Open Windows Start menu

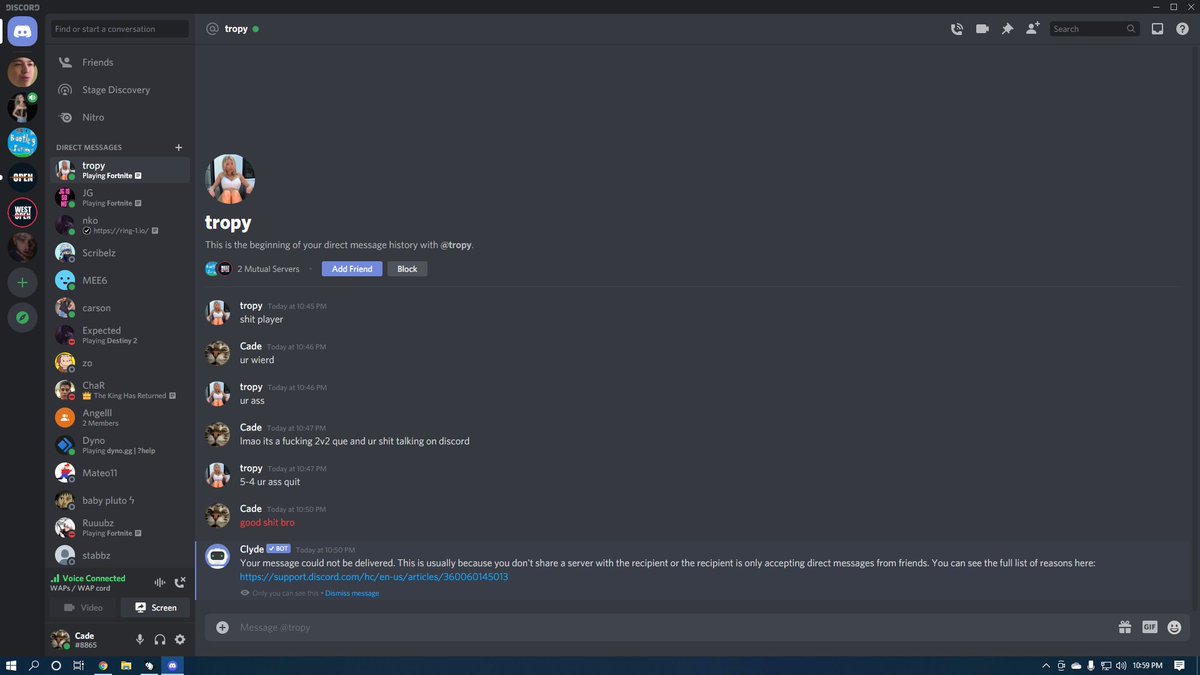pyautogui.click(x=12, y=665)
